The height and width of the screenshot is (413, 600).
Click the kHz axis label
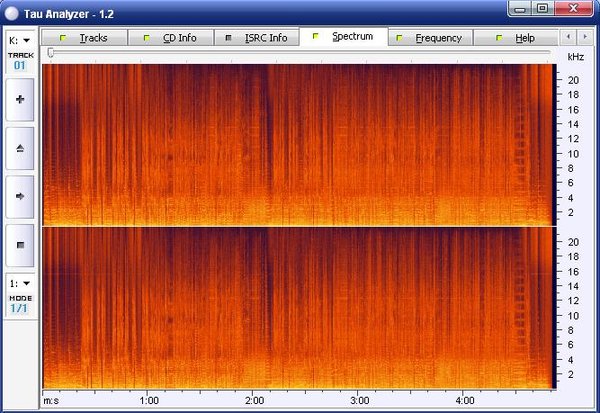click(576, 57)
